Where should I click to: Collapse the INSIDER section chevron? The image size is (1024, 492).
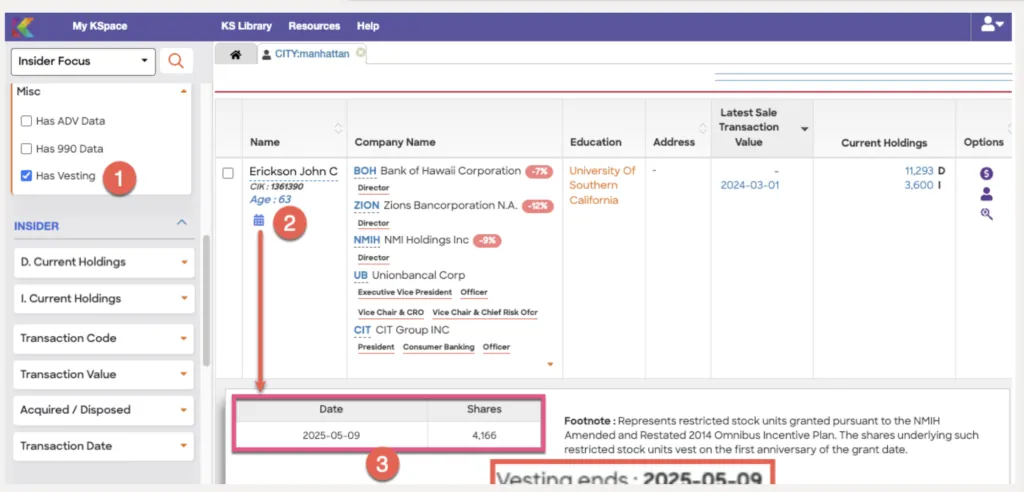coord(182,223)
